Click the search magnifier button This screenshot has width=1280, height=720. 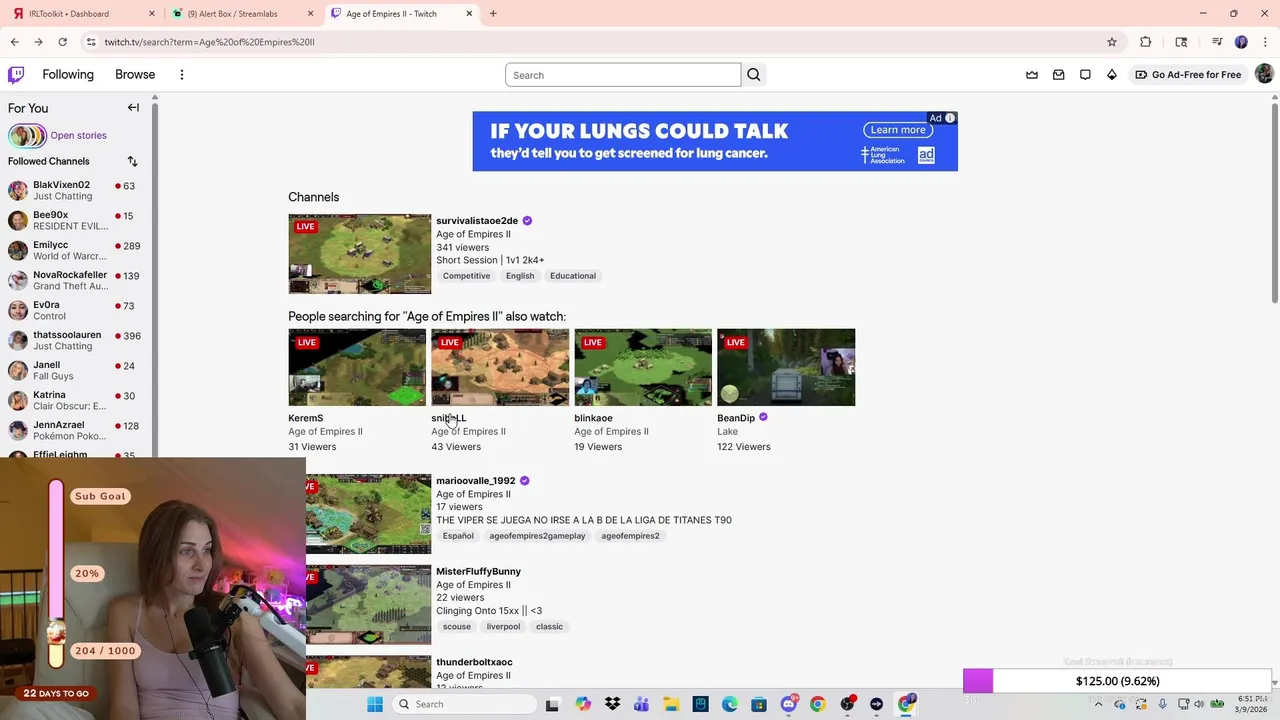[754, 75]
